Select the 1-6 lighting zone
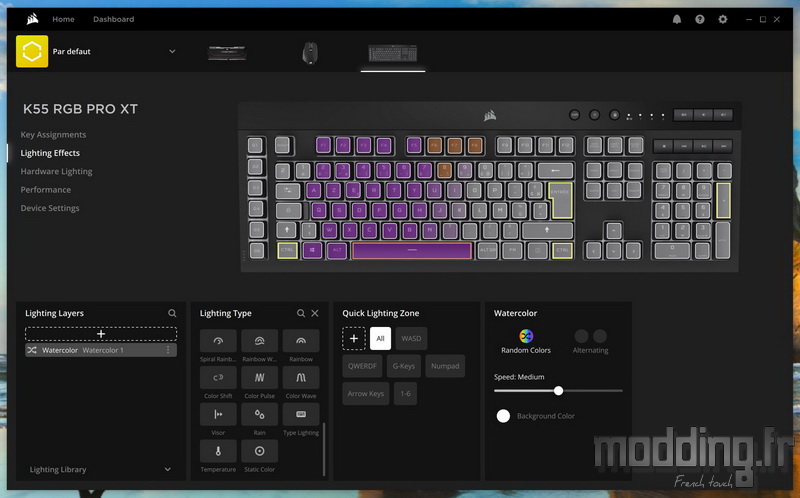The width and height of the screenshot is (800, 498). click(405, 393)
